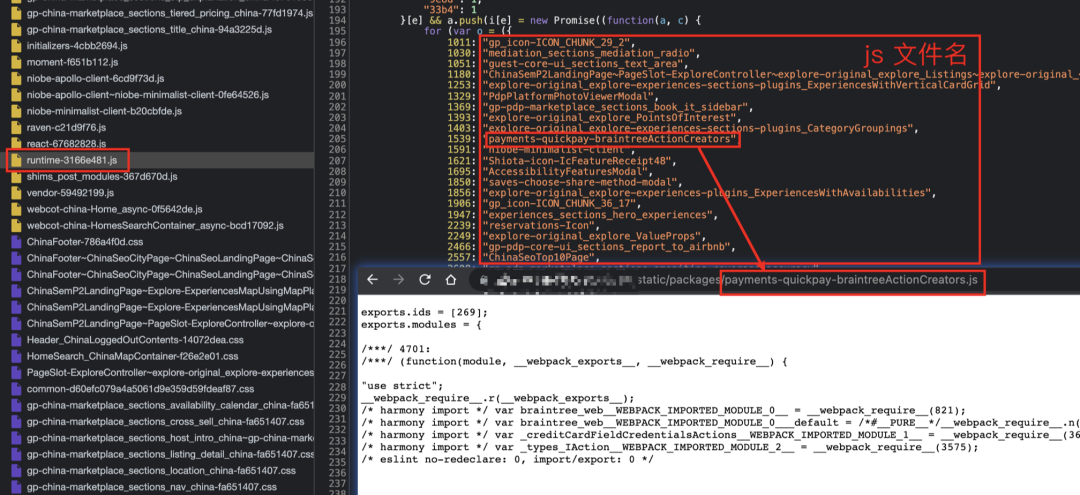Click the file icon beside raven-c21d9f76.js
Screen dimensions: 1080x495
(x=16, y=127)
